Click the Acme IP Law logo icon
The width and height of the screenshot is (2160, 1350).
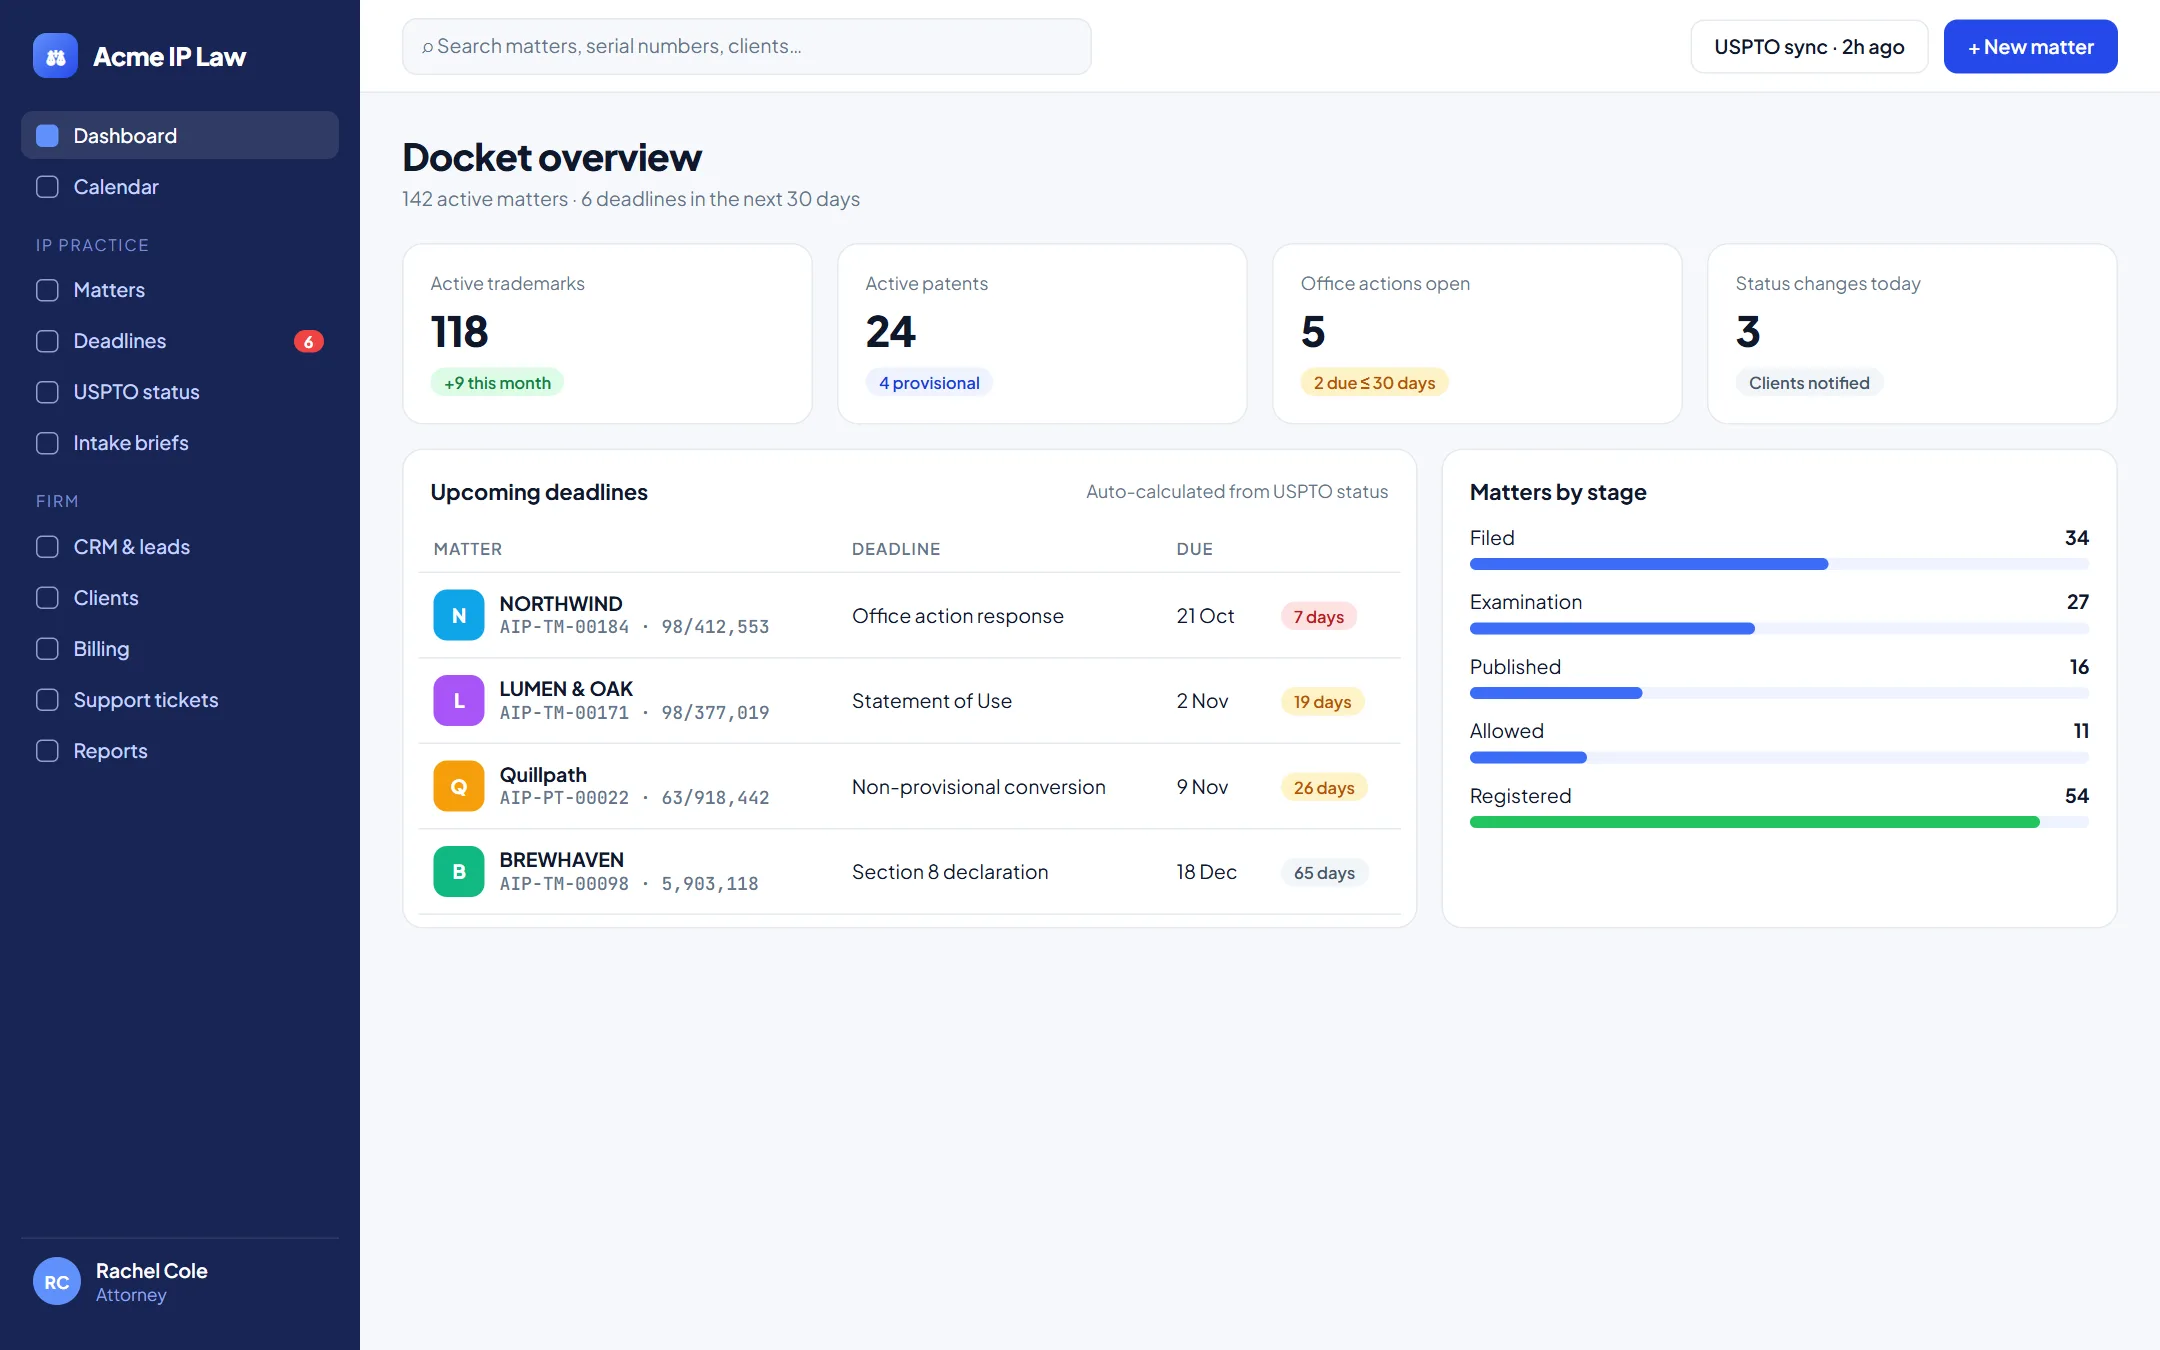[55, 56]
